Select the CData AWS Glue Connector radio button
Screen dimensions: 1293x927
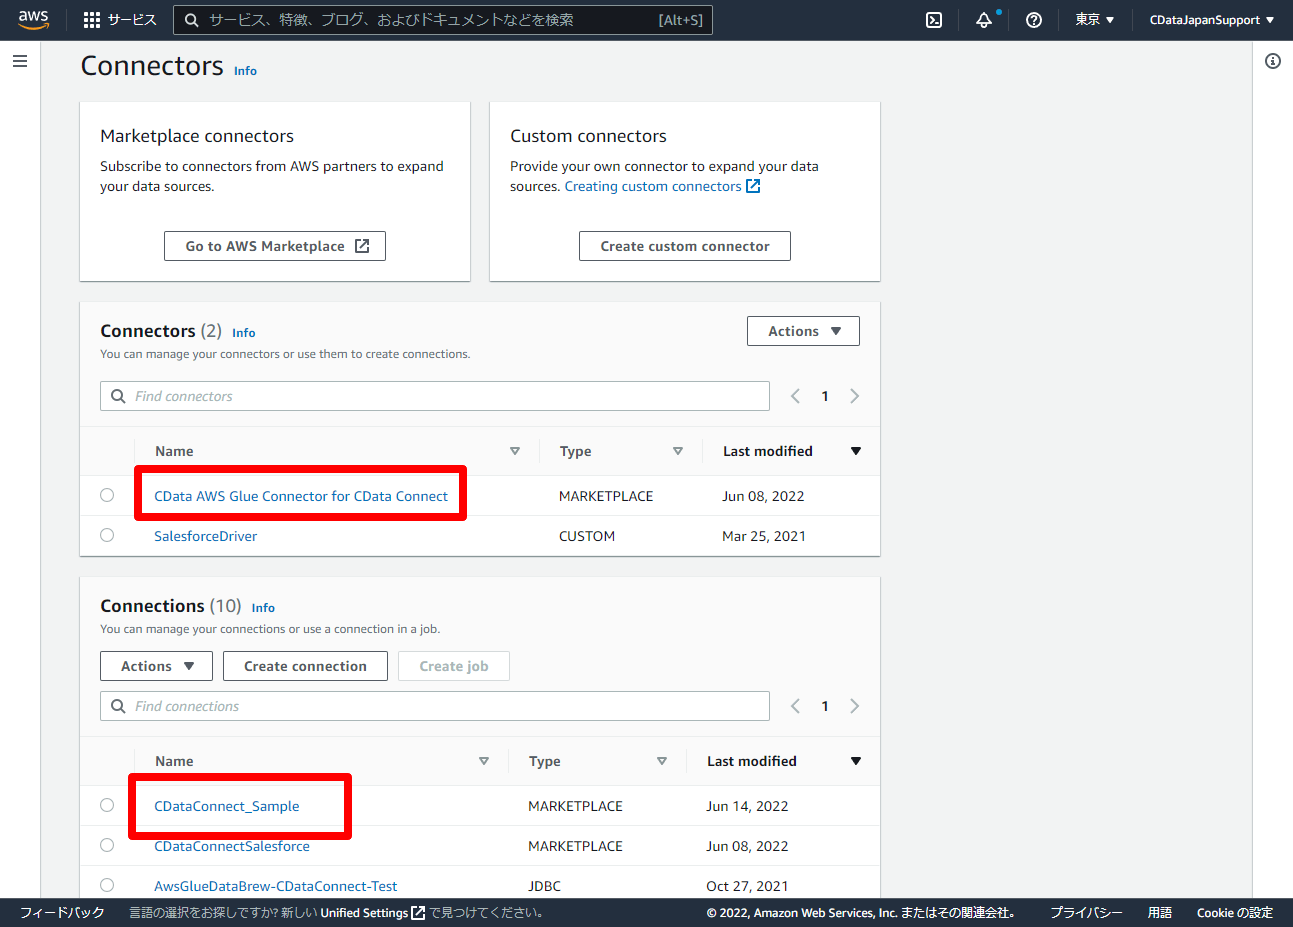click(107, 495)
